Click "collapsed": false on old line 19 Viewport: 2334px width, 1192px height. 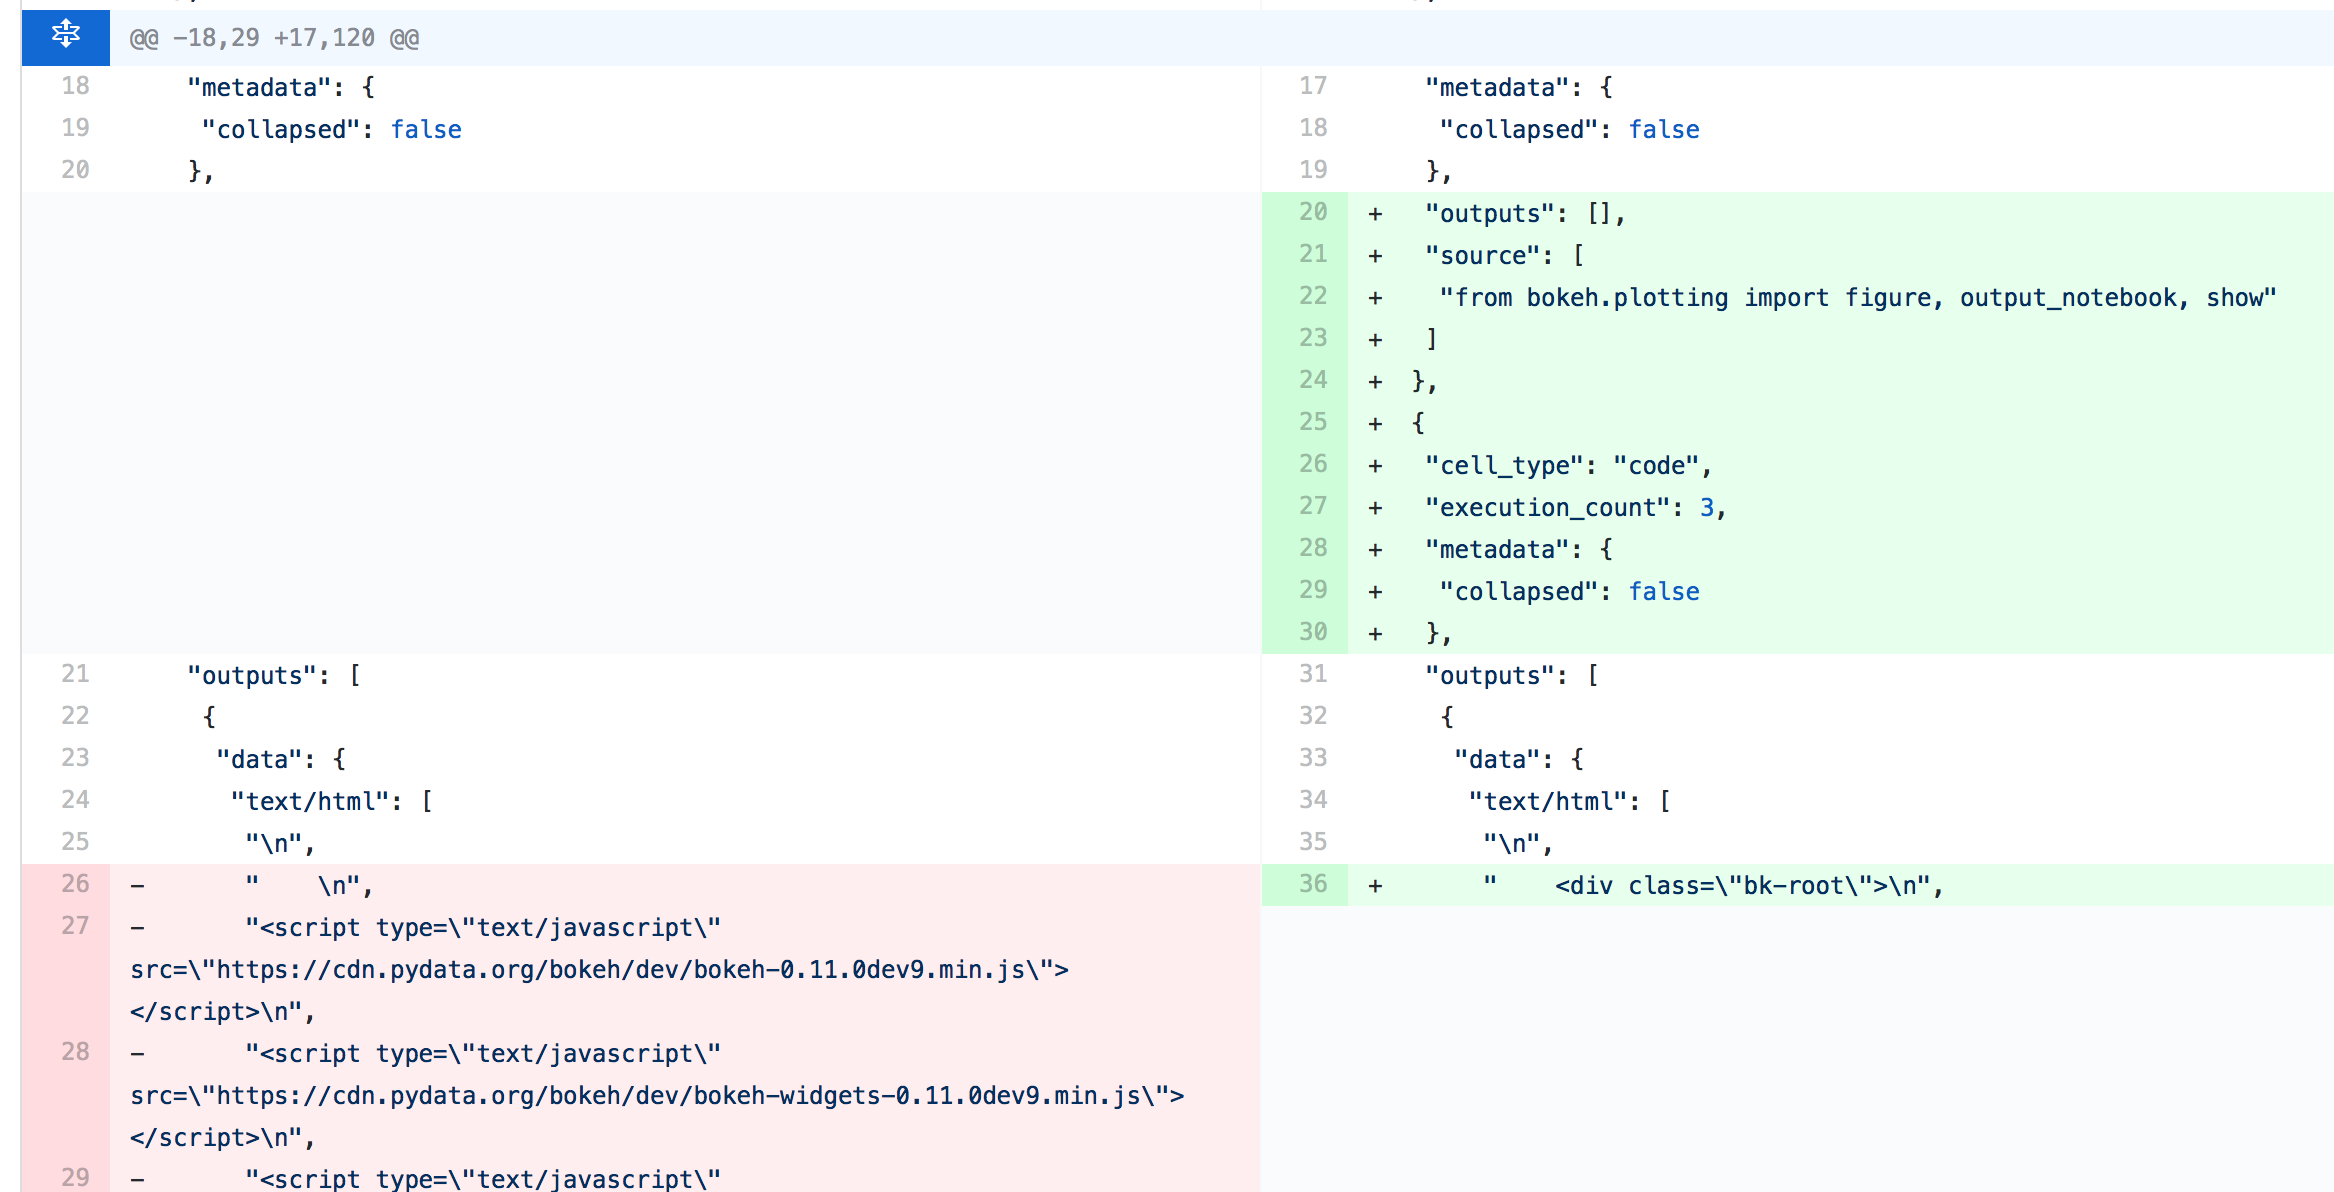click(x=331, y=130)
